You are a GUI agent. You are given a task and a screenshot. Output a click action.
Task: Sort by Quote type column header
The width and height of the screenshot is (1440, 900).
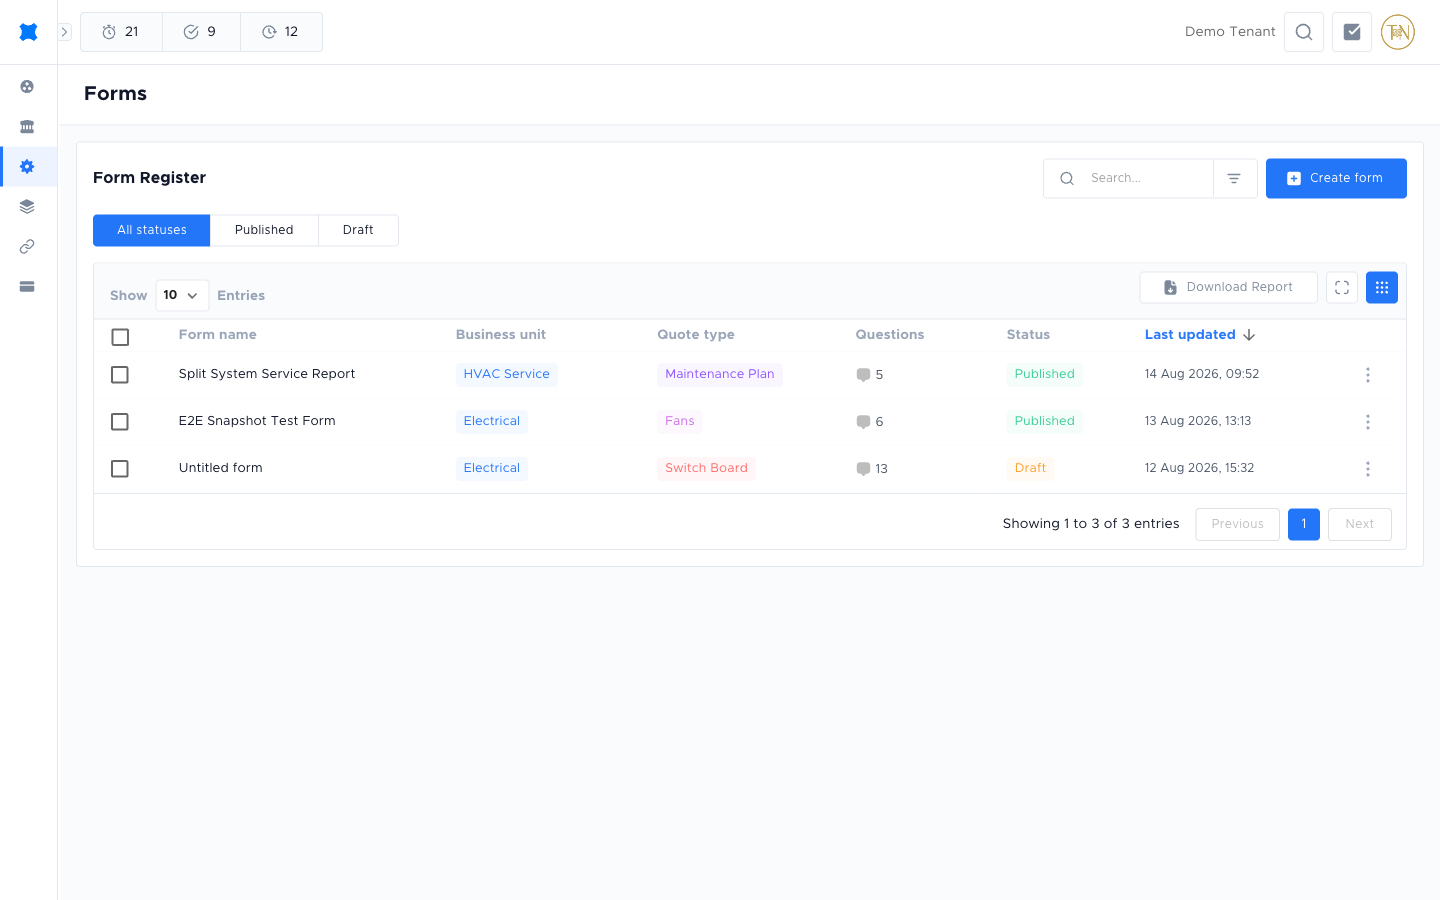(696, 335)
